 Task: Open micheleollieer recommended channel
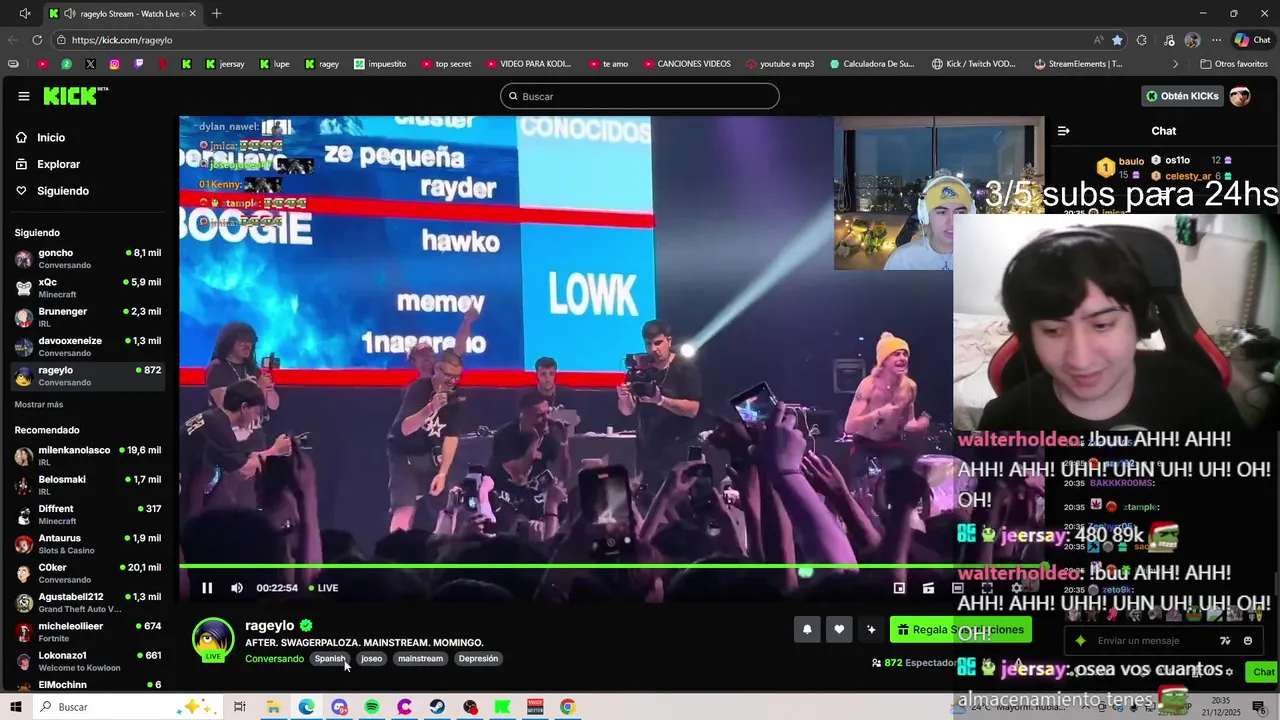coord(87,631)
